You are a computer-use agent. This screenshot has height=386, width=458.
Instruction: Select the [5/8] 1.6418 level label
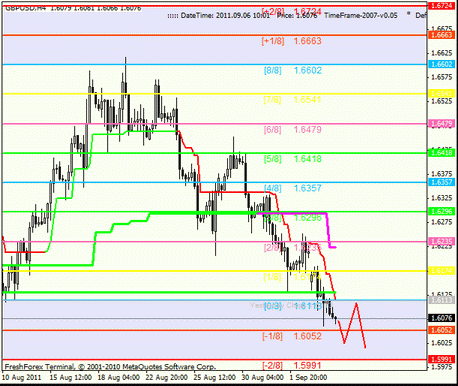292,159
